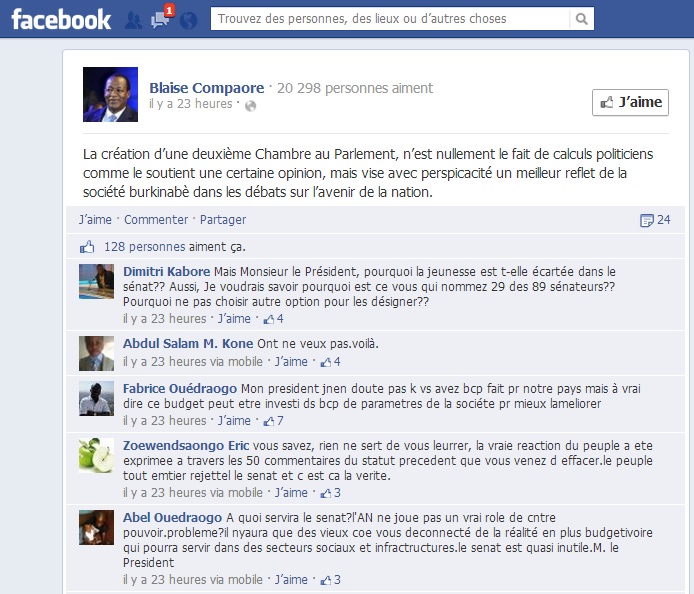The image size is (694, 594).
Task: Open the globe notifications icon
Action: 188,20
